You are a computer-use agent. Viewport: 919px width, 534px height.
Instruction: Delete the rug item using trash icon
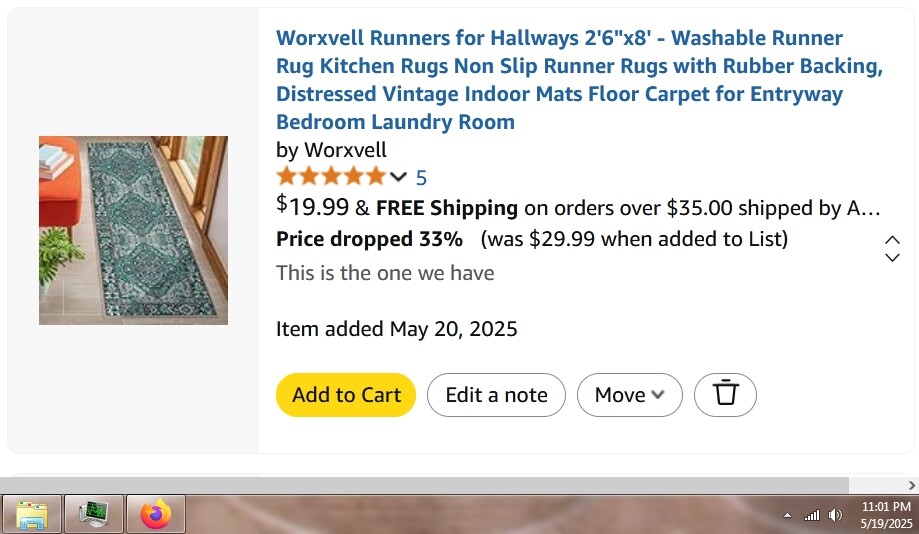coord(725,394)
